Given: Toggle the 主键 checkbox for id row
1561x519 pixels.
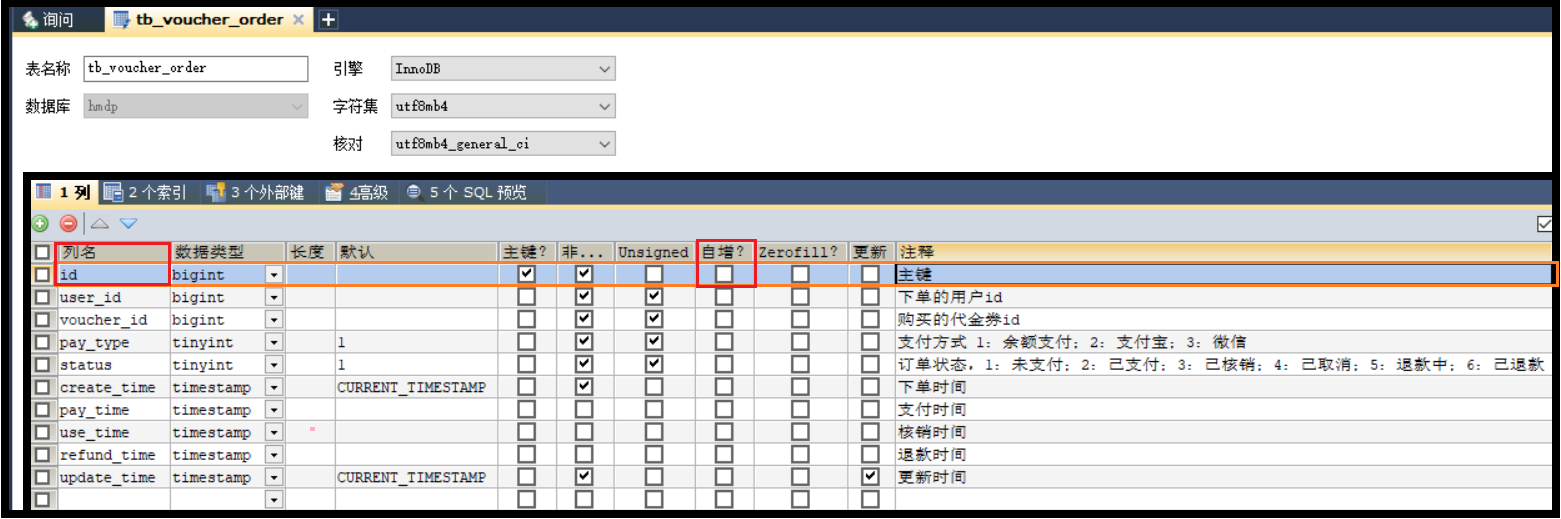Looking at the screenshot, I should click(526, 274).
